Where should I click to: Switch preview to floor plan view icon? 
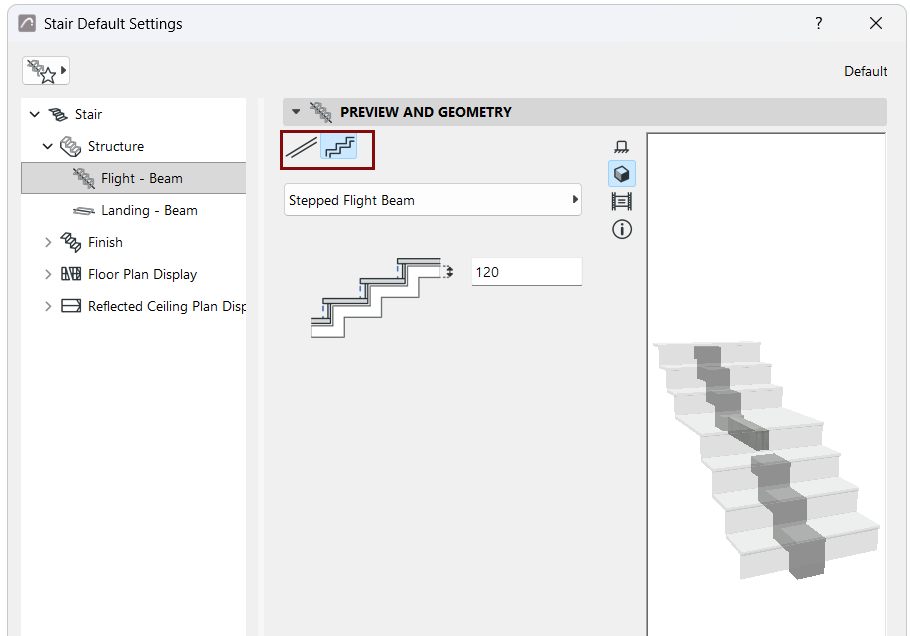click(622, 146)
